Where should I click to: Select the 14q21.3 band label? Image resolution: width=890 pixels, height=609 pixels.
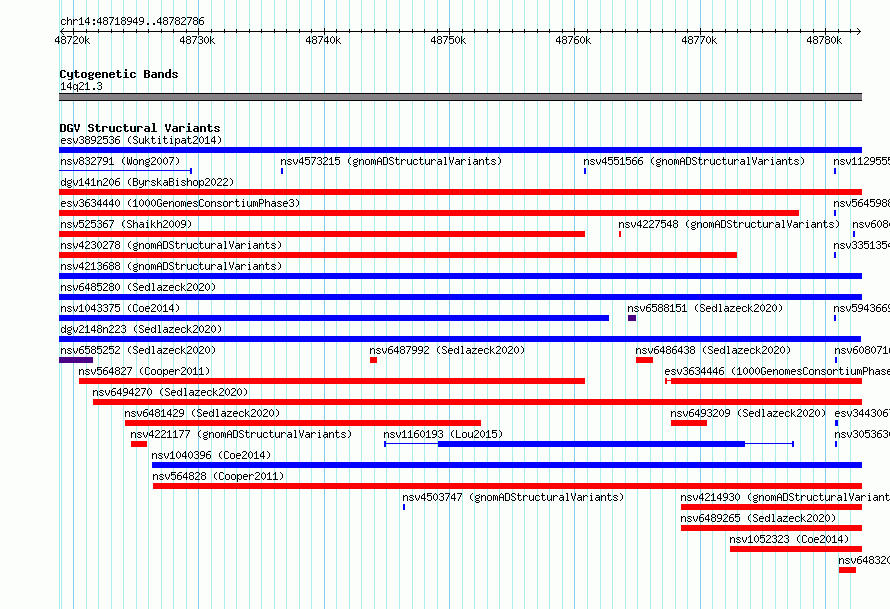(x=81, y=86)
